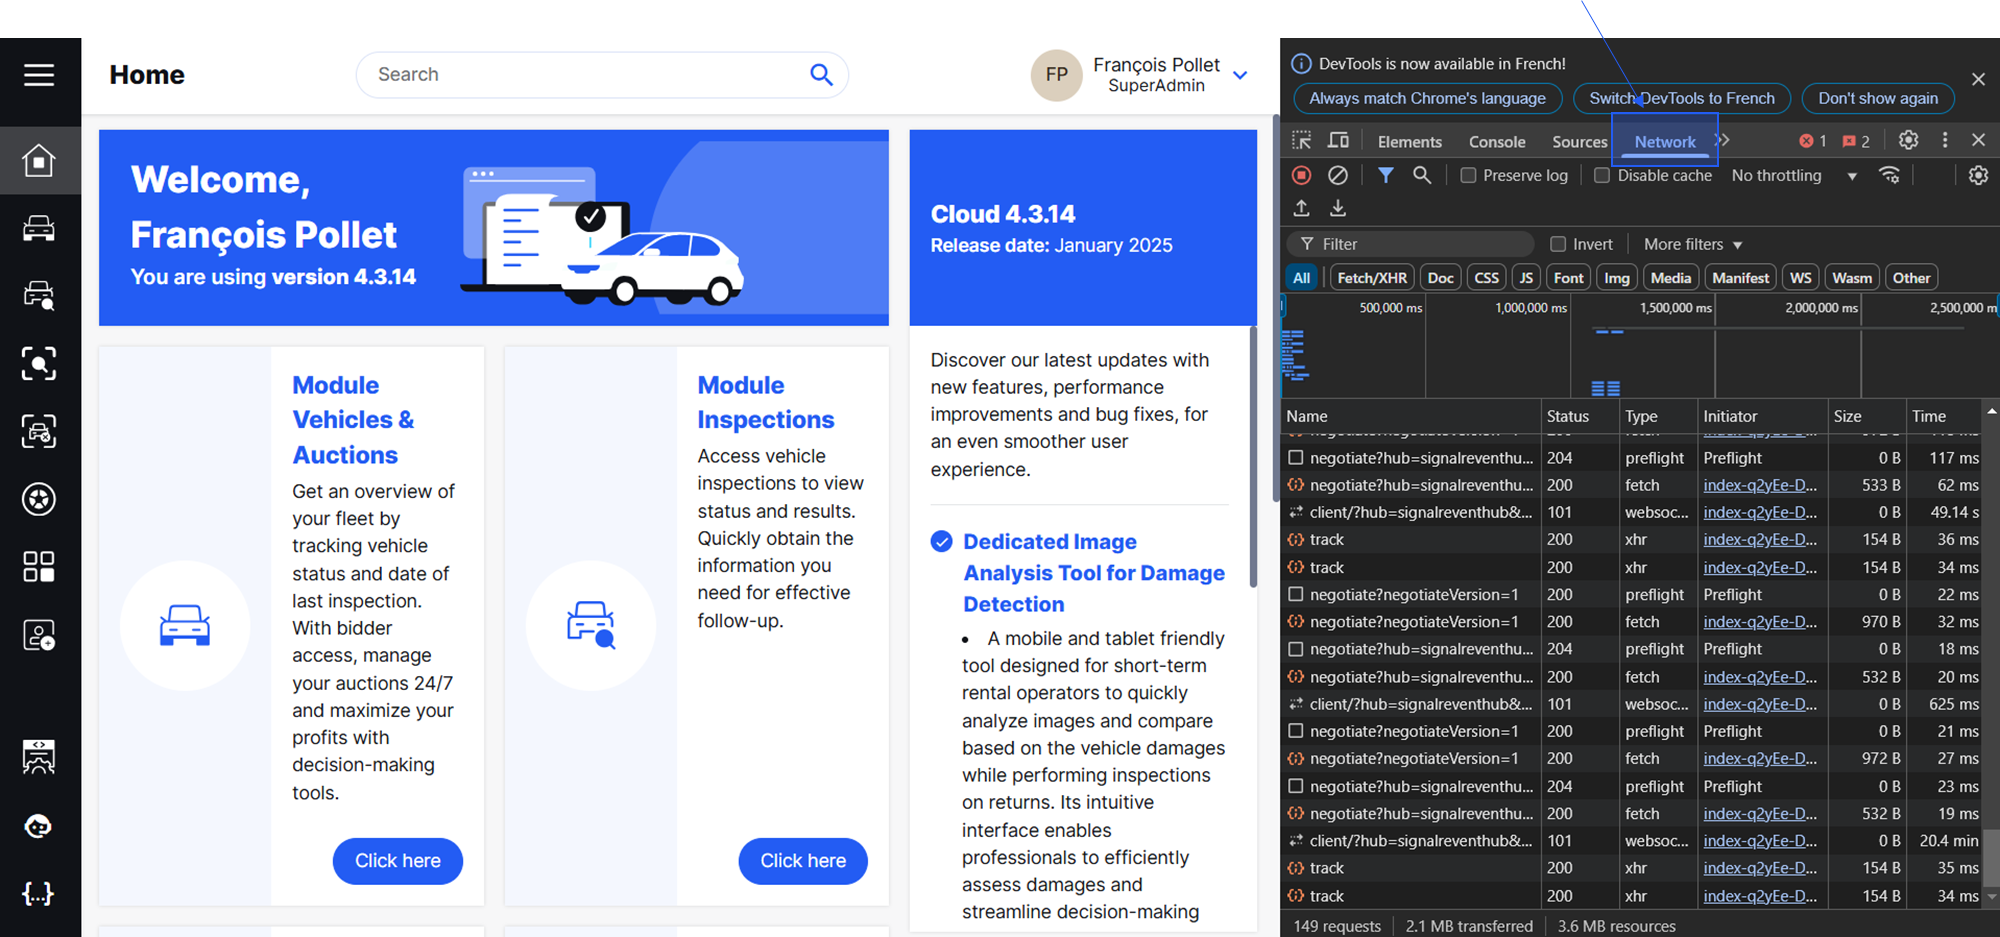Open the No throttling dropdown
The height and width of the screenshot is (937, 2000).
click(x=1794, y=176)
